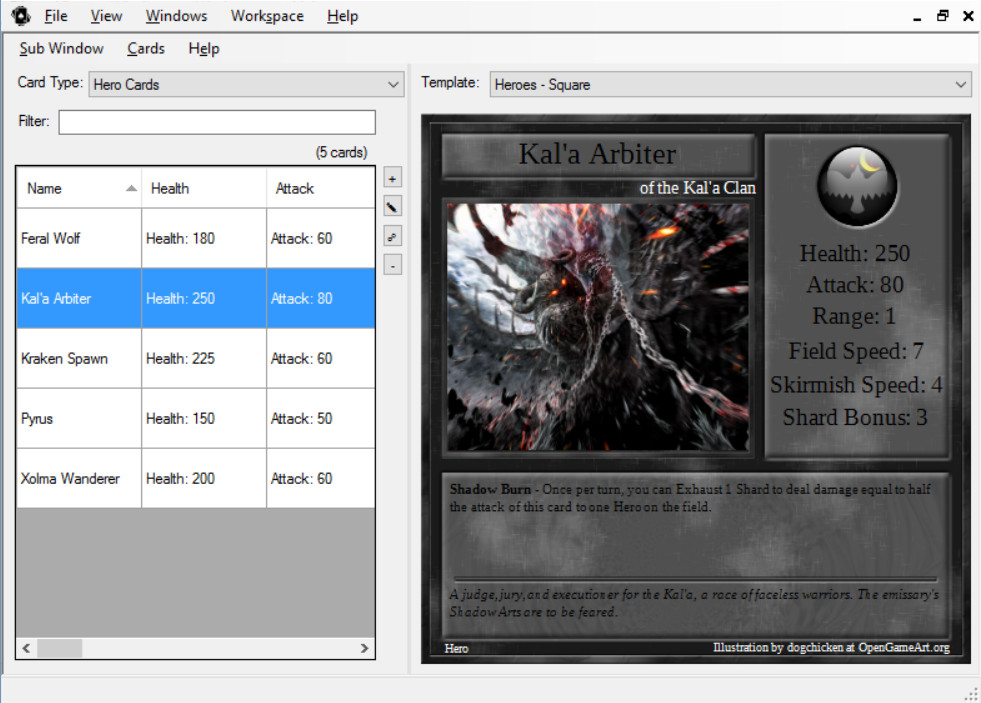This screenshot has width=981, height=703.
Task: Click the round clan emblem on the card preview
Action: pyautogui.click(x=857, y=186)
